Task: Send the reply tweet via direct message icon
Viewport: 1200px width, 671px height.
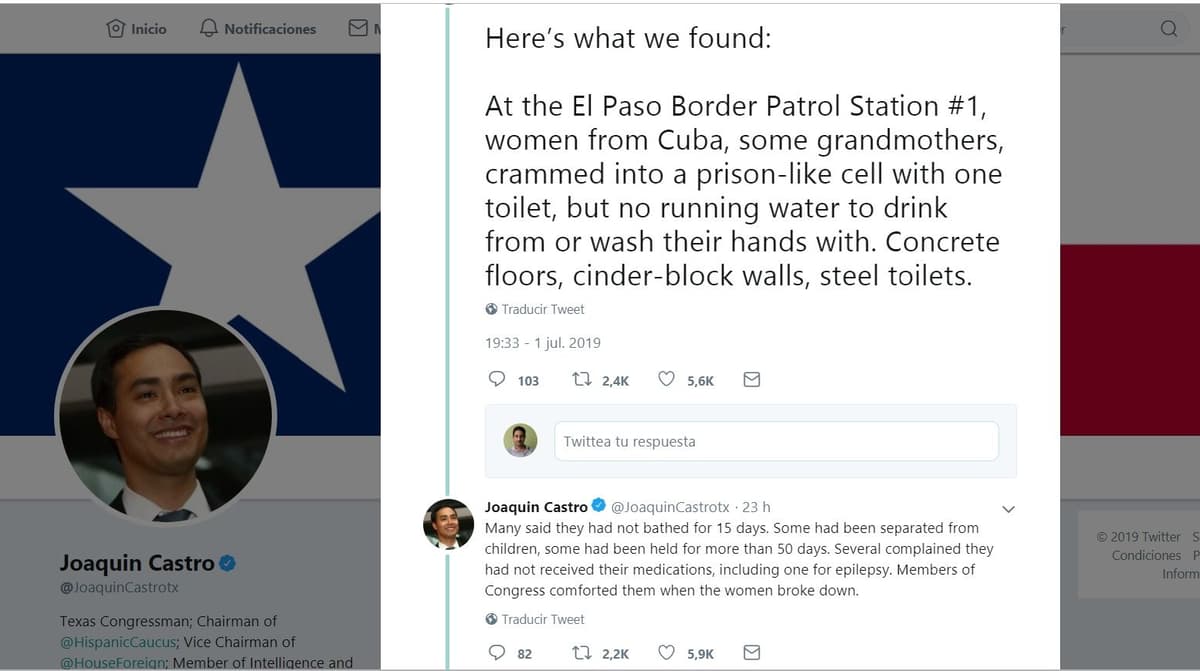Action: pos(752,653)
